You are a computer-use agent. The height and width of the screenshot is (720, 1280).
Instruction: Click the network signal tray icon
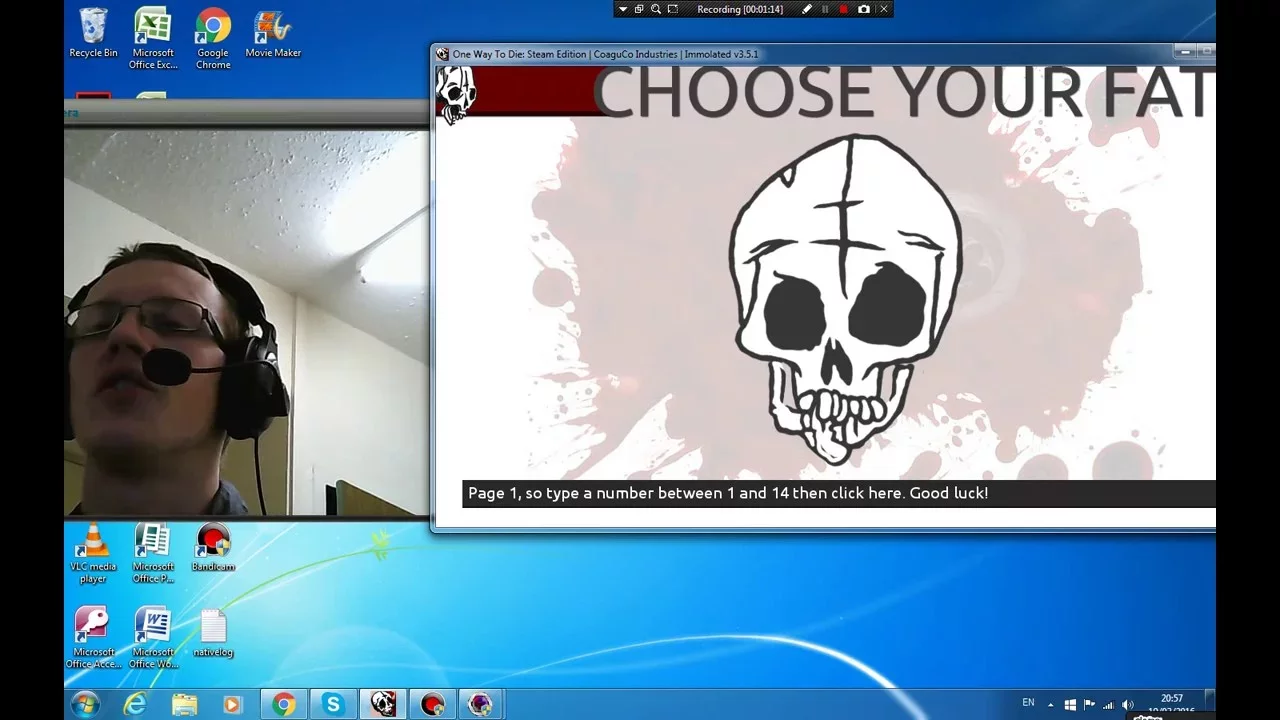coord(1108,705)
